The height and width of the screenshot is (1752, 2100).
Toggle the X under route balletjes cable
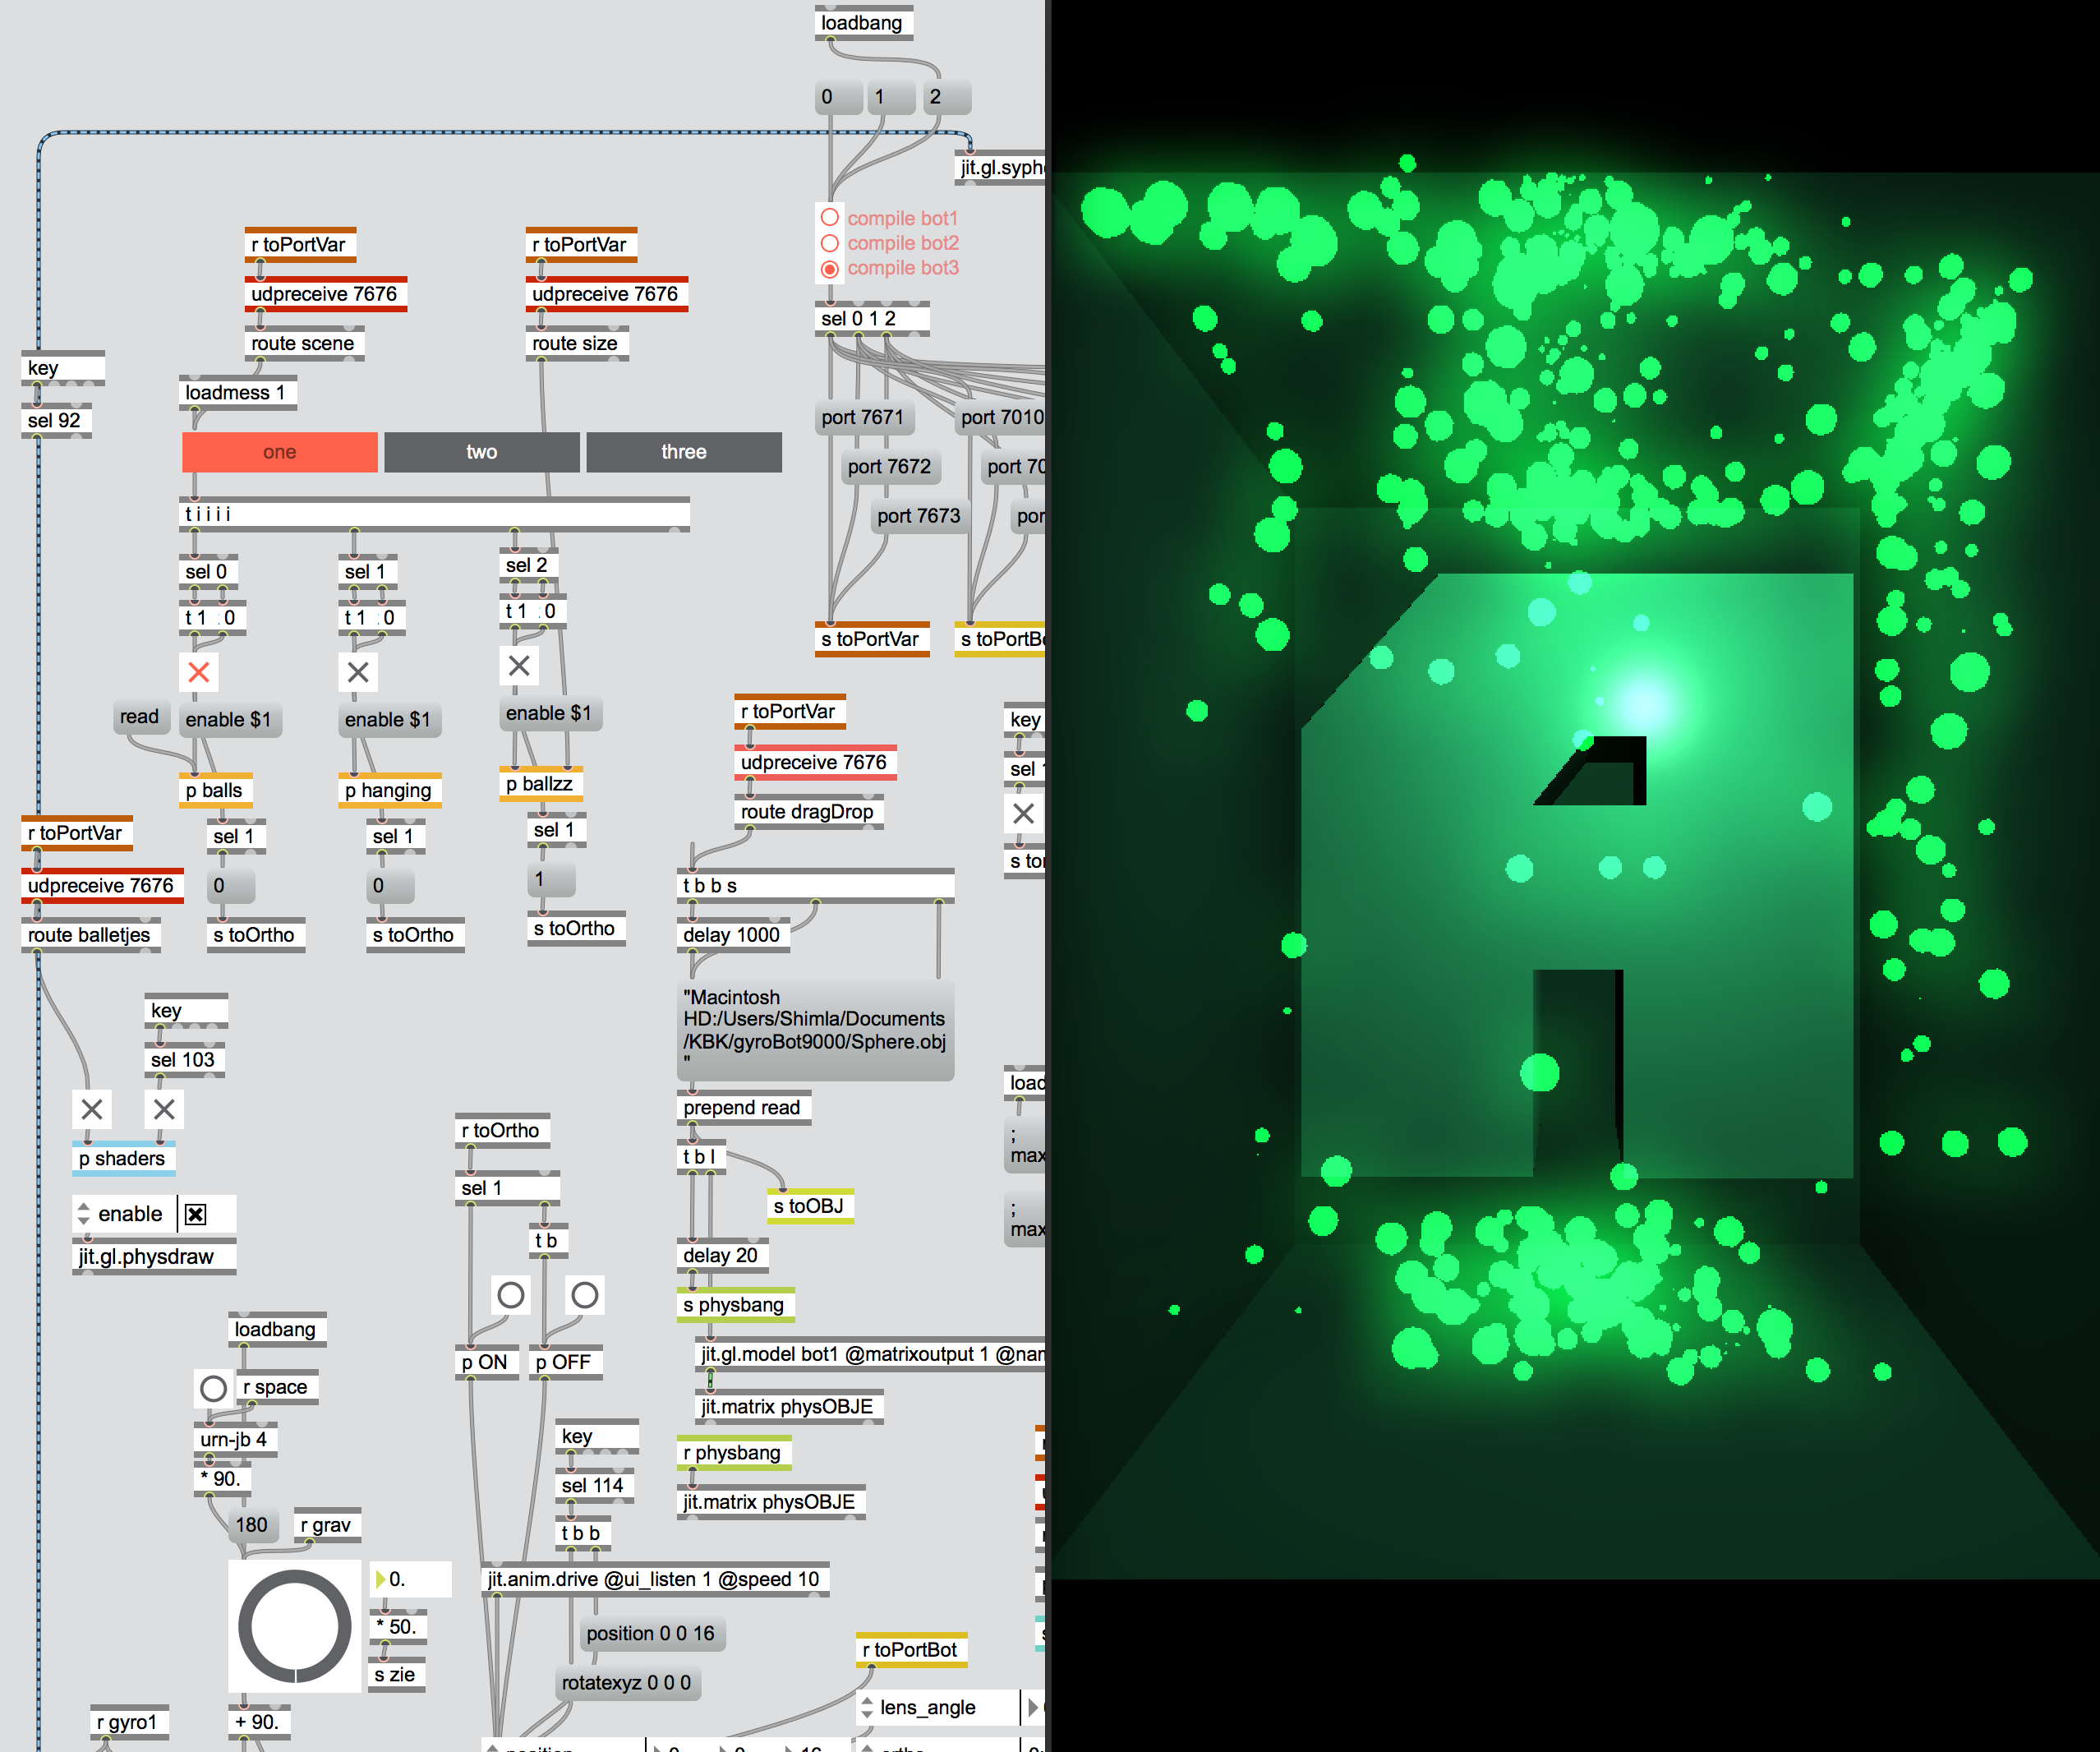pos(92,1109)
